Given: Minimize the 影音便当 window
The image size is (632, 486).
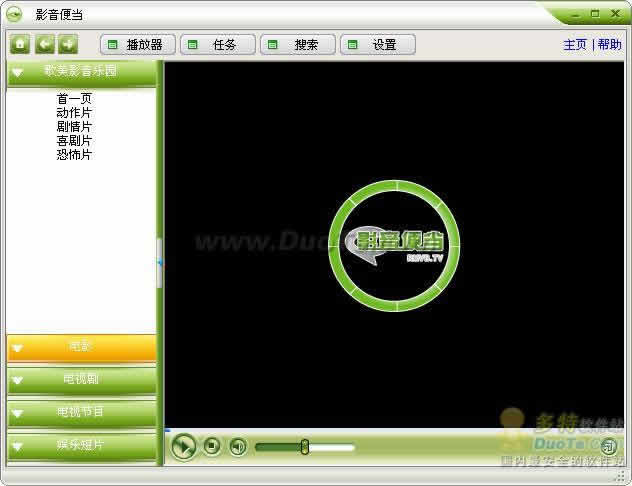Looking at the screenshot, I should [576, 15].
